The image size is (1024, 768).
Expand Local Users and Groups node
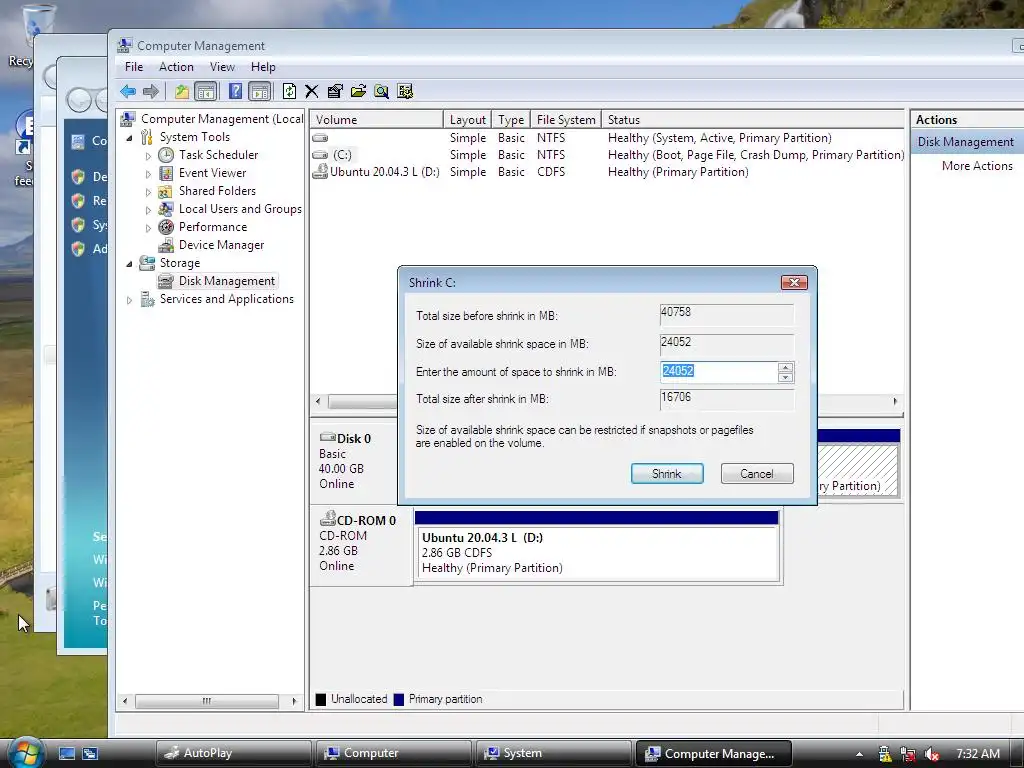click(148, 210)
